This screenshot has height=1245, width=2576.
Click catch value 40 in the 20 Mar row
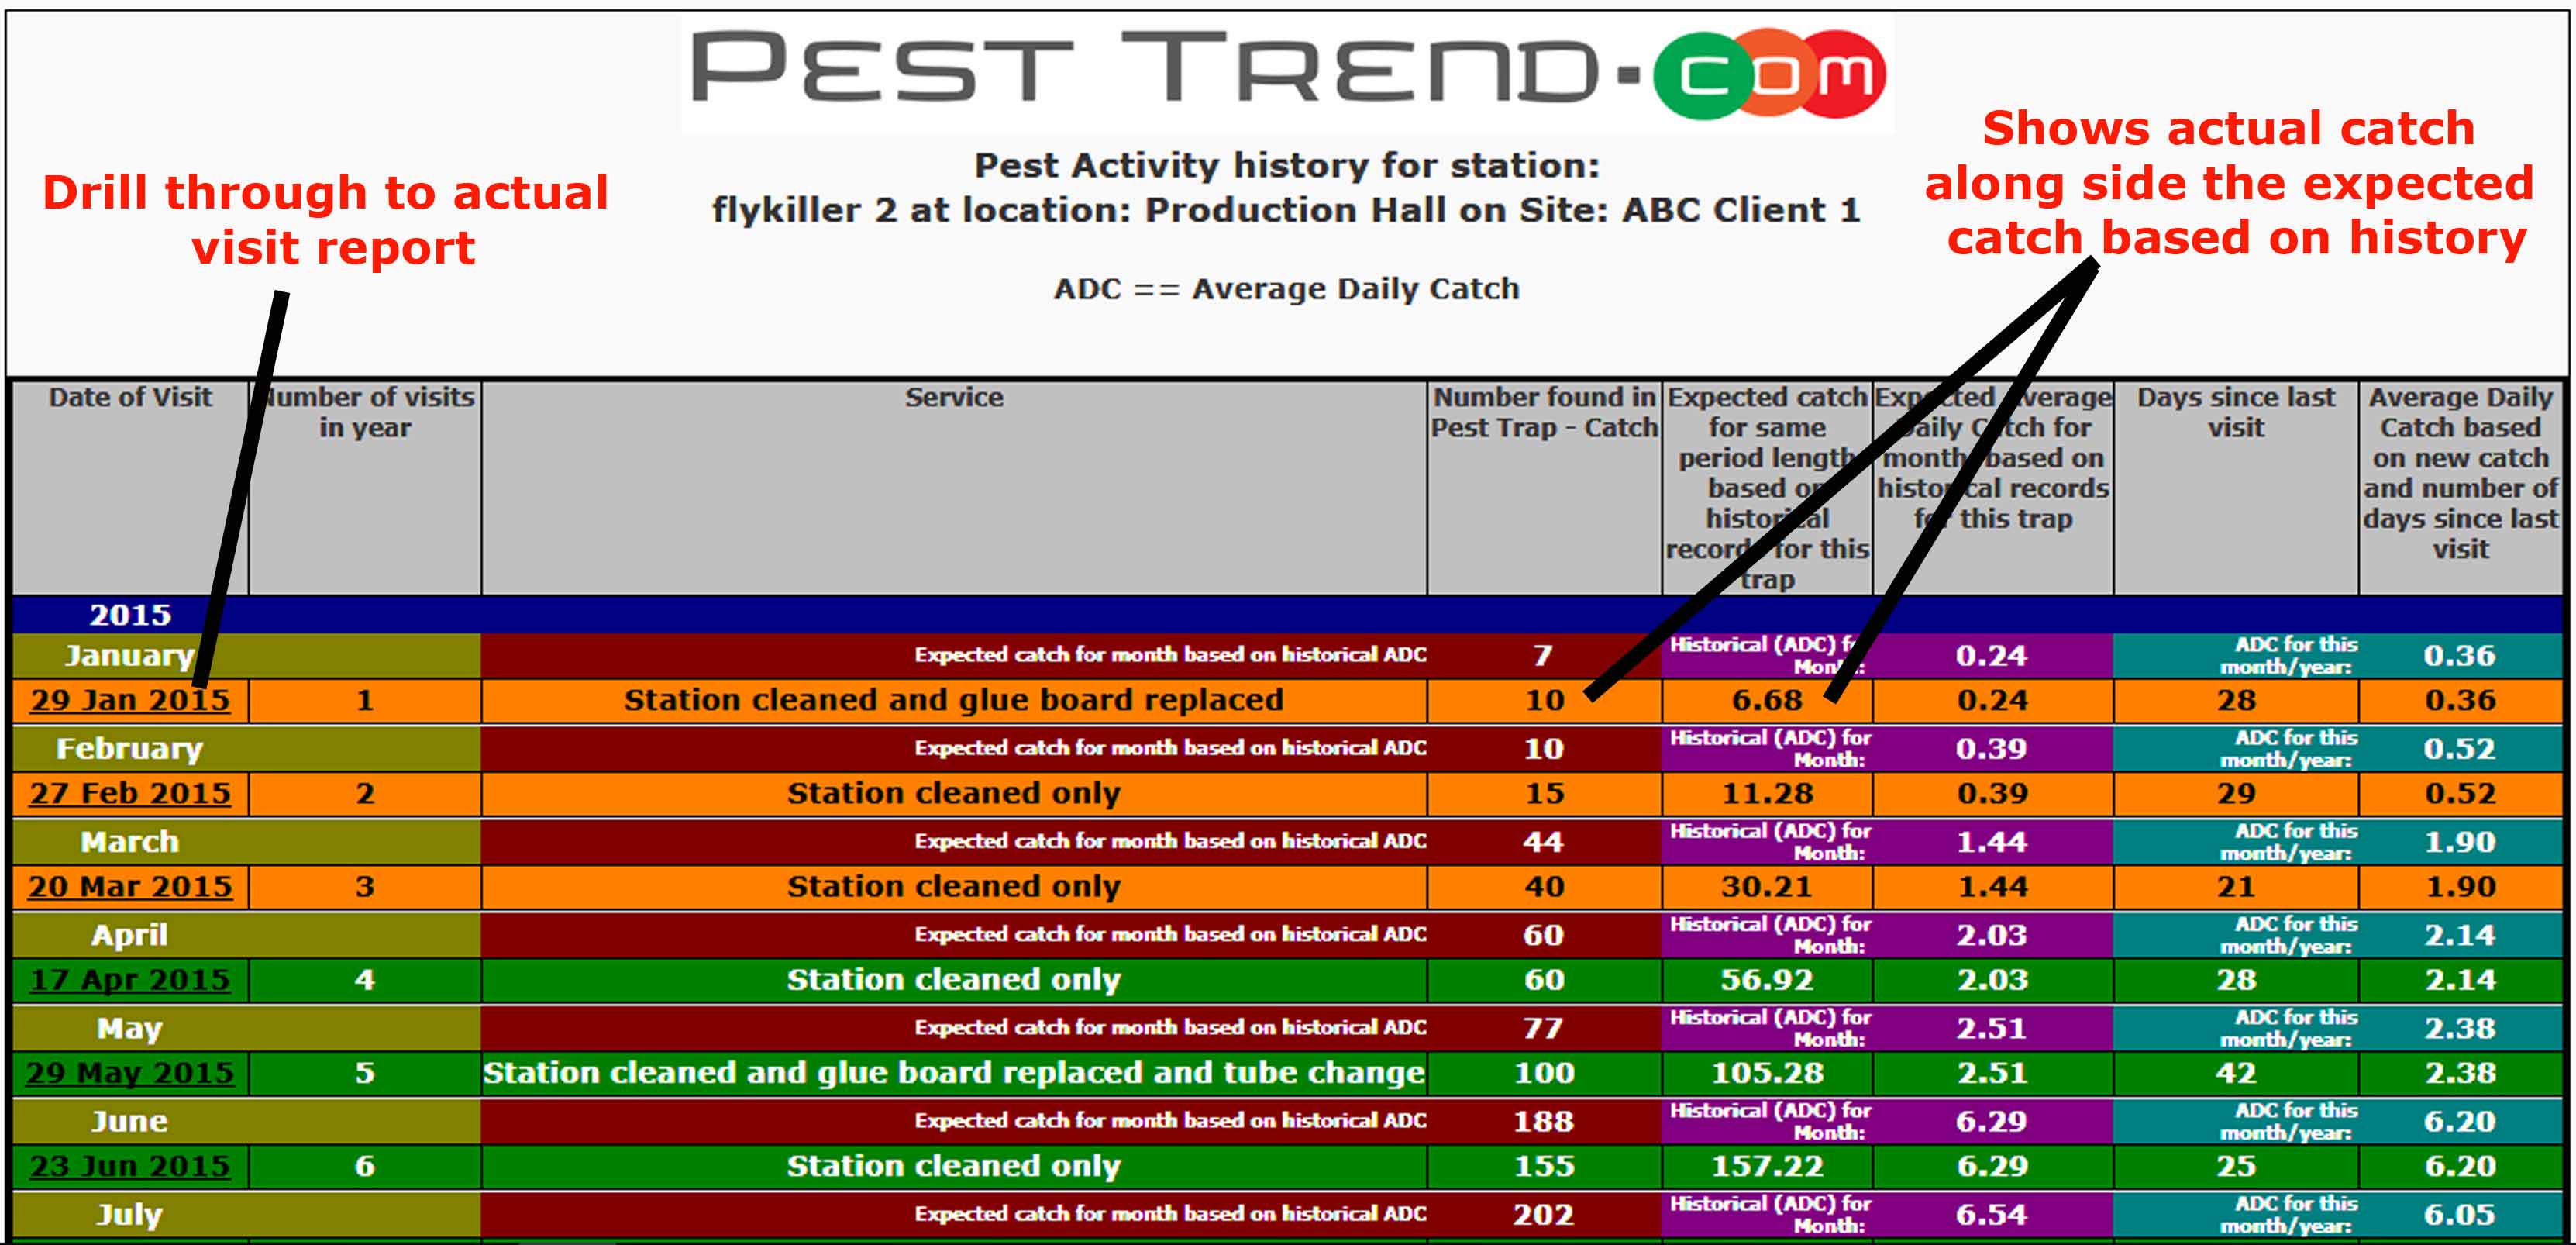click(x=1544, y=886)
